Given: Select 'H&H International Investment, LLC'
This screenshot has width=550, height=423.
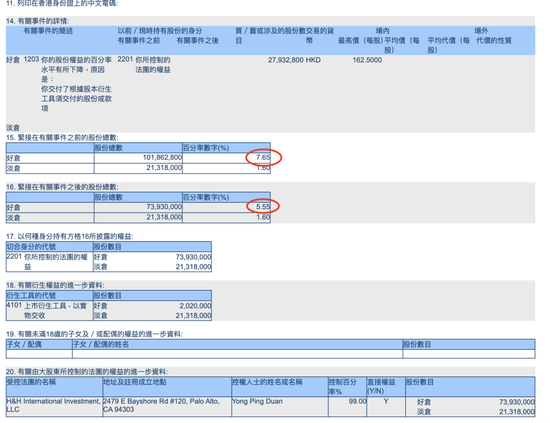Looking at the screenshot, I should 54,405.
